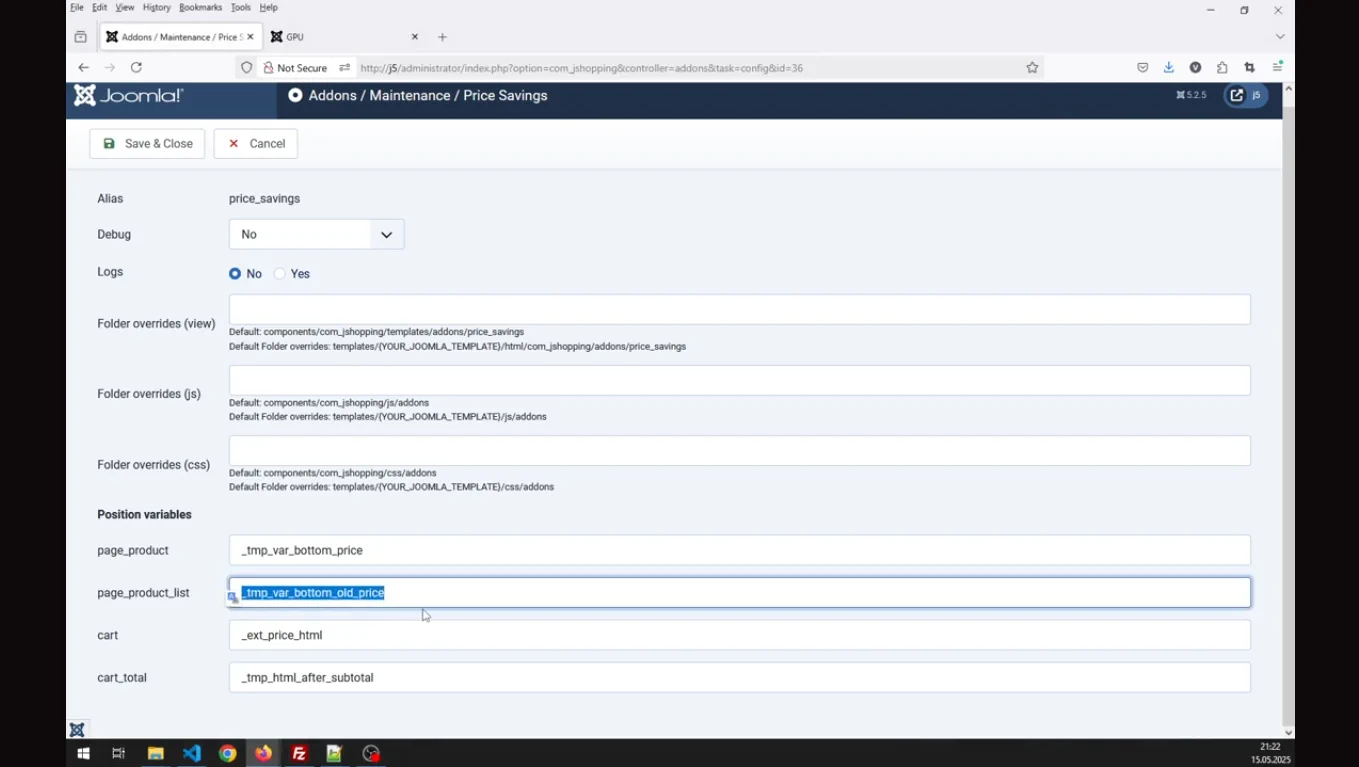
Task: Open Visual Studio Code from the taskbar
Action: coord(192,753)
